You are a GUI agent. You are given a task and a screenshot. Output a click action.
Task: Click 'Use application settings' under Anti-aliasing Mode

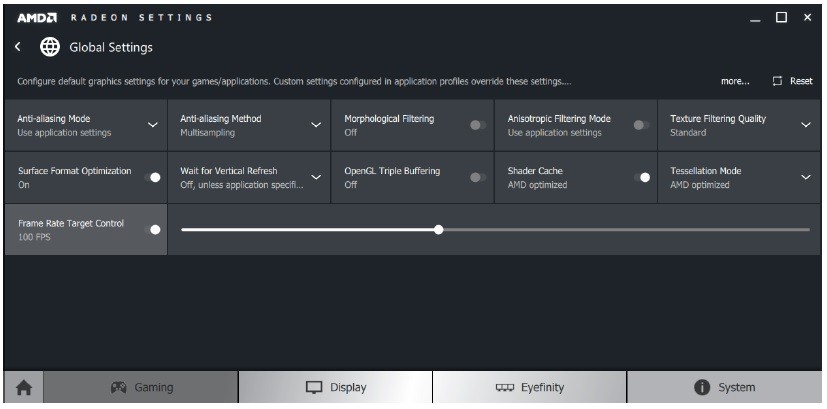(64, 132)
